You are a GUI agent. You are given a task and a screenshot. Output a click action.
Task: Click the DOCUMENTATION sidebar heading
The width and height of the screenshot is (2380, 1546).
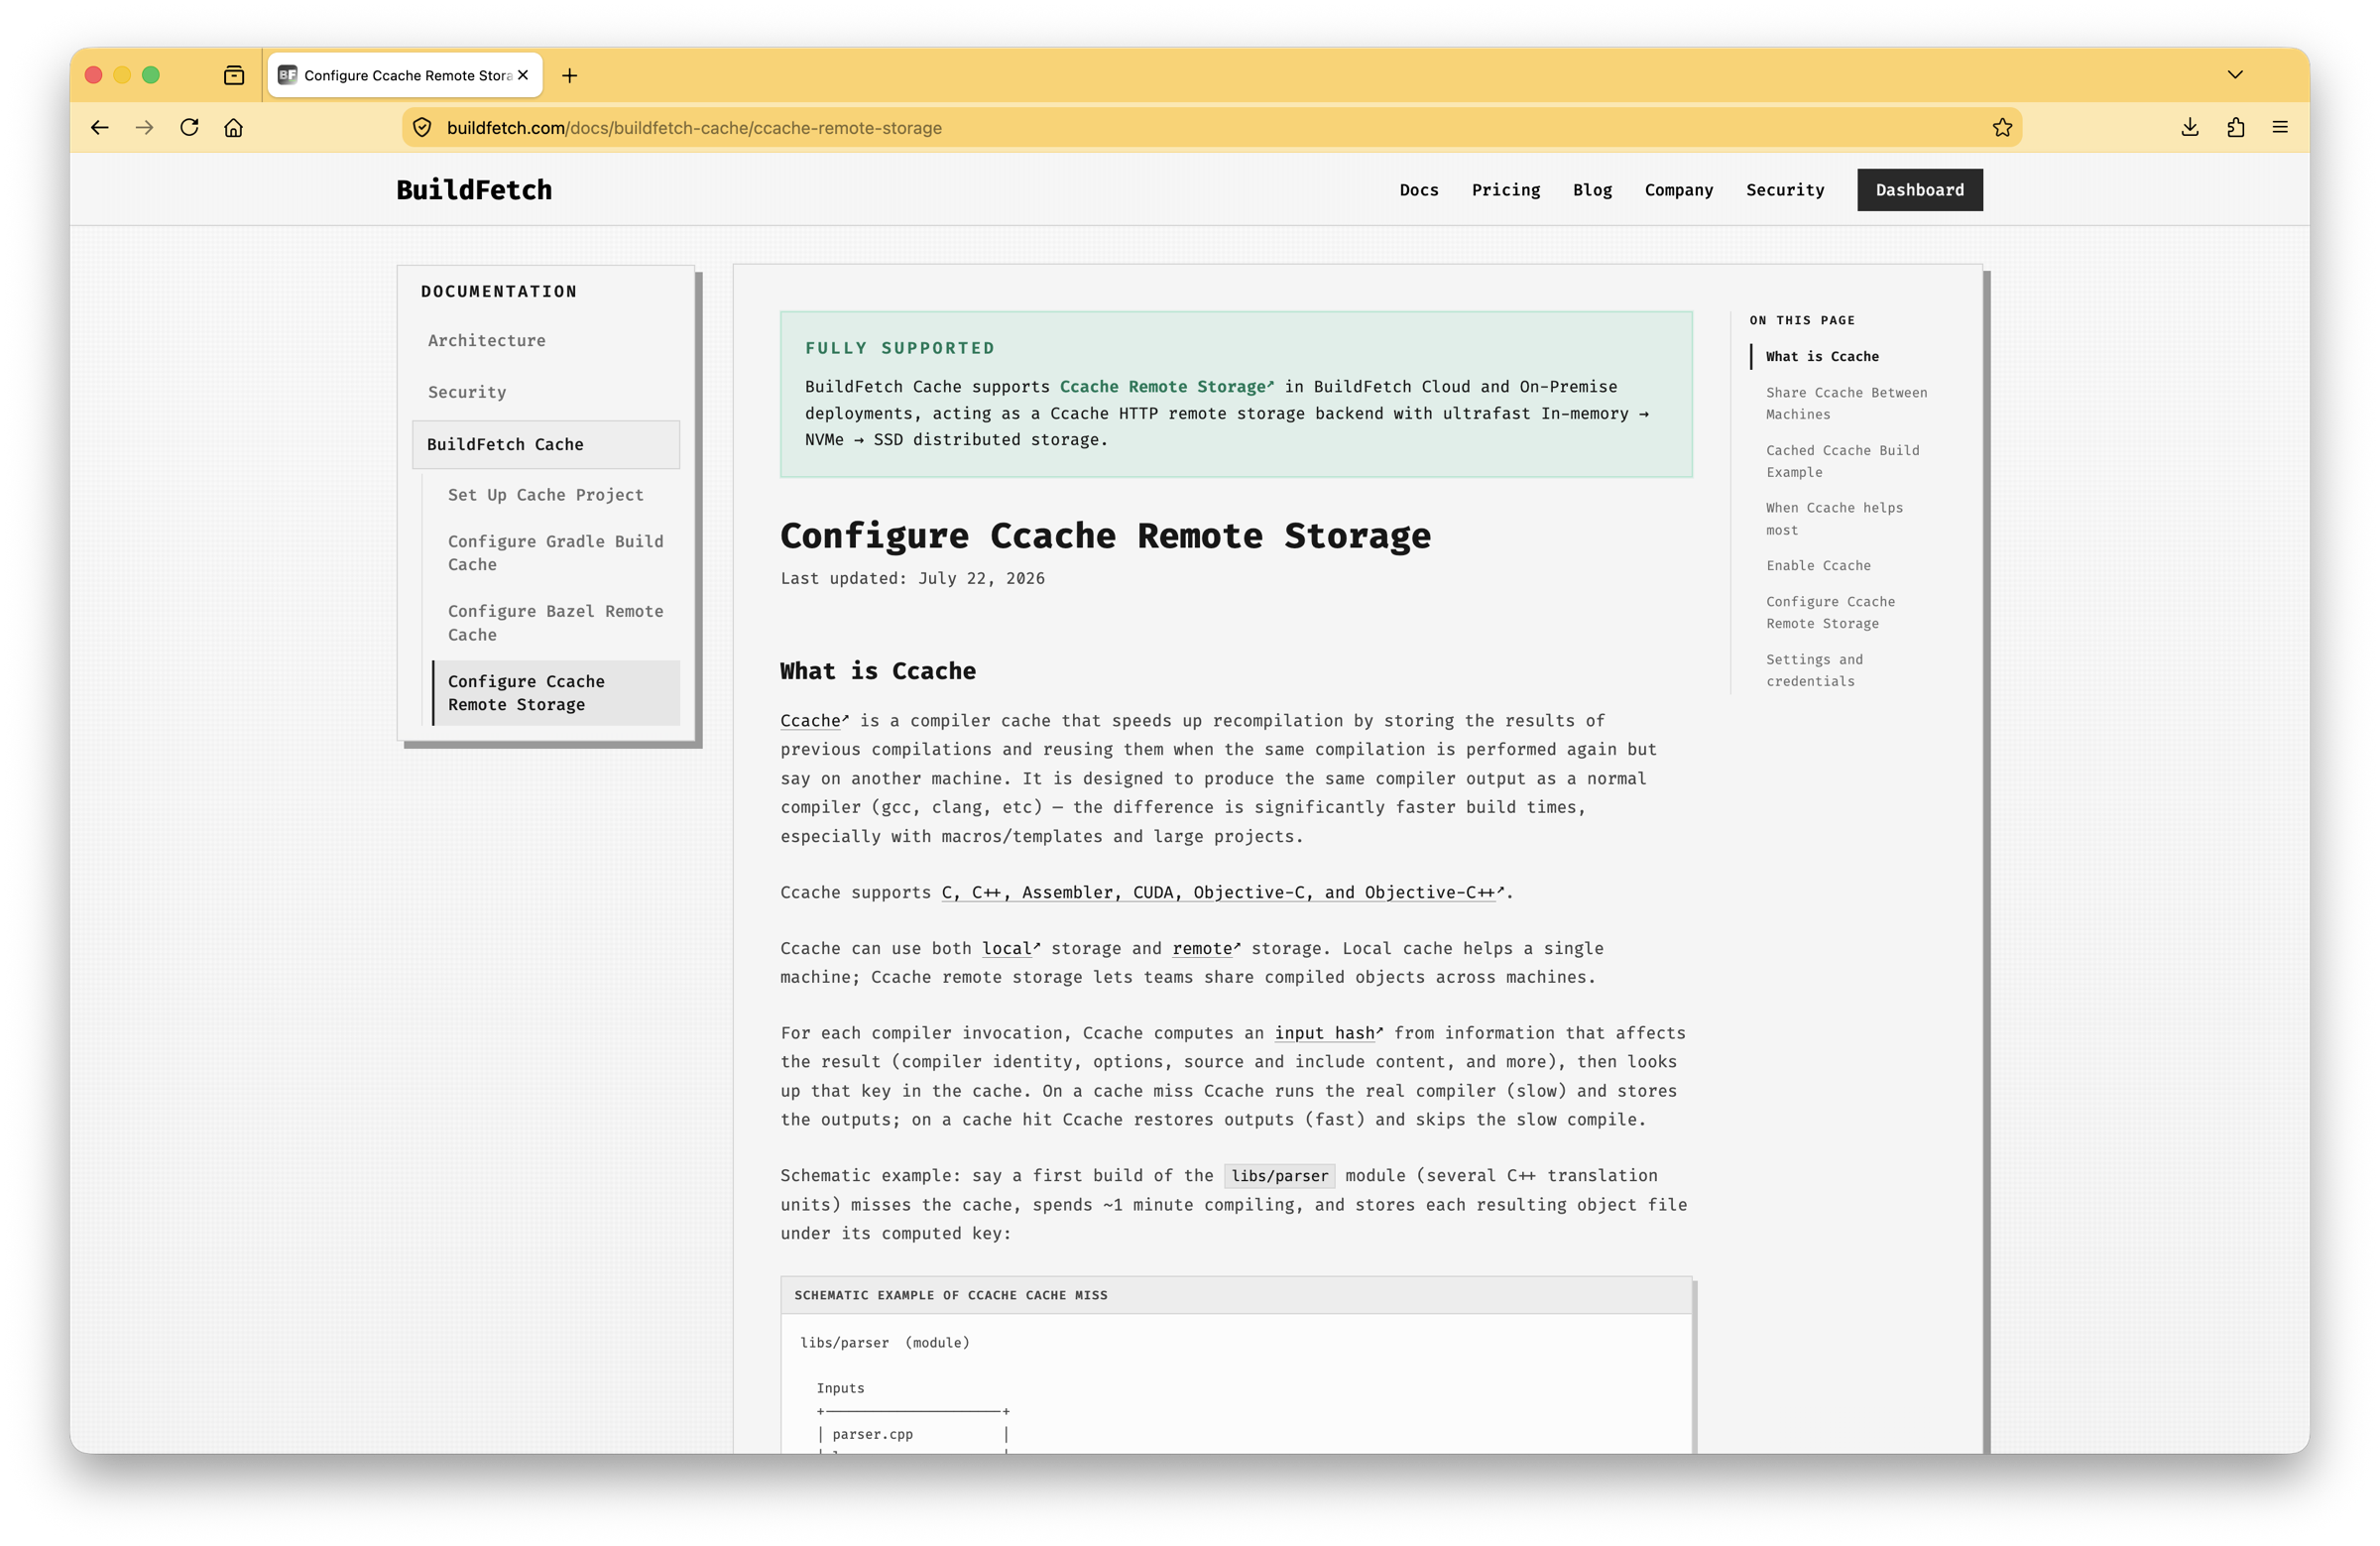click(x=498, y=291)
